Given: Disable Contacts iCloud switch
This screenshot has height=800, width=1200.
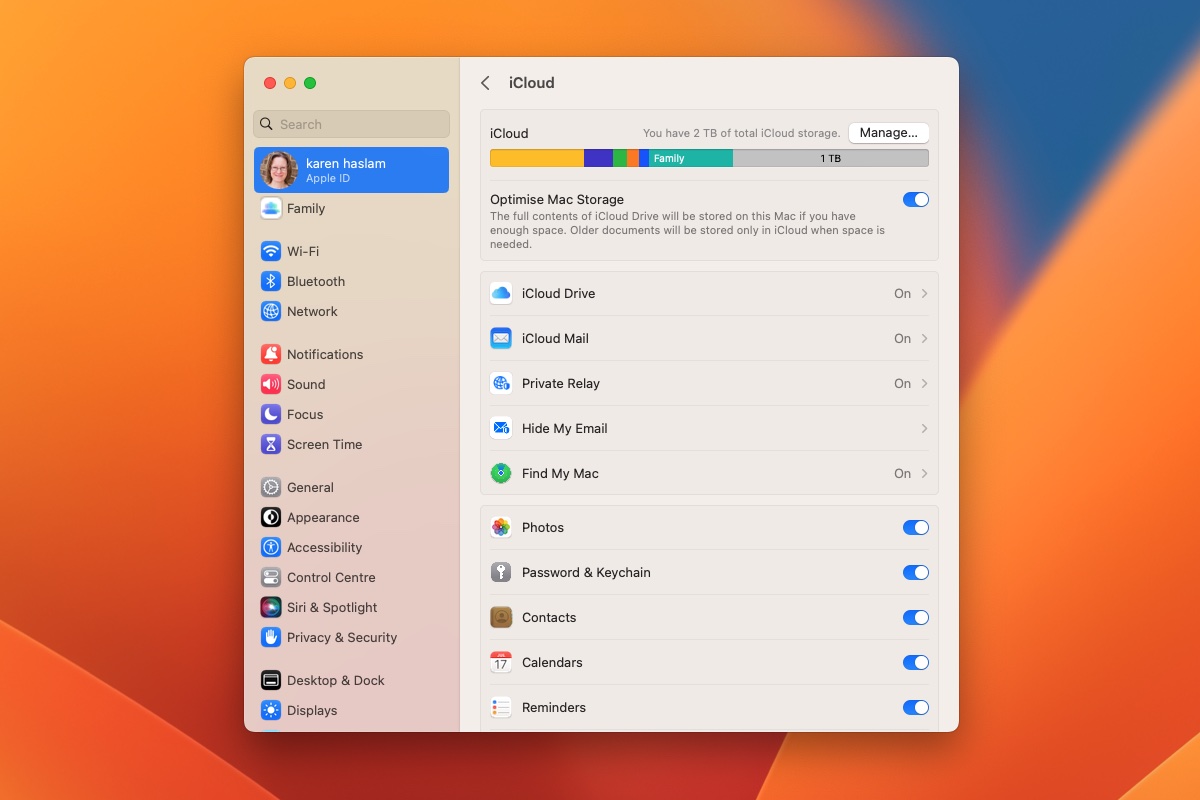Looking at the screenshot, I should tap(916, 617).
